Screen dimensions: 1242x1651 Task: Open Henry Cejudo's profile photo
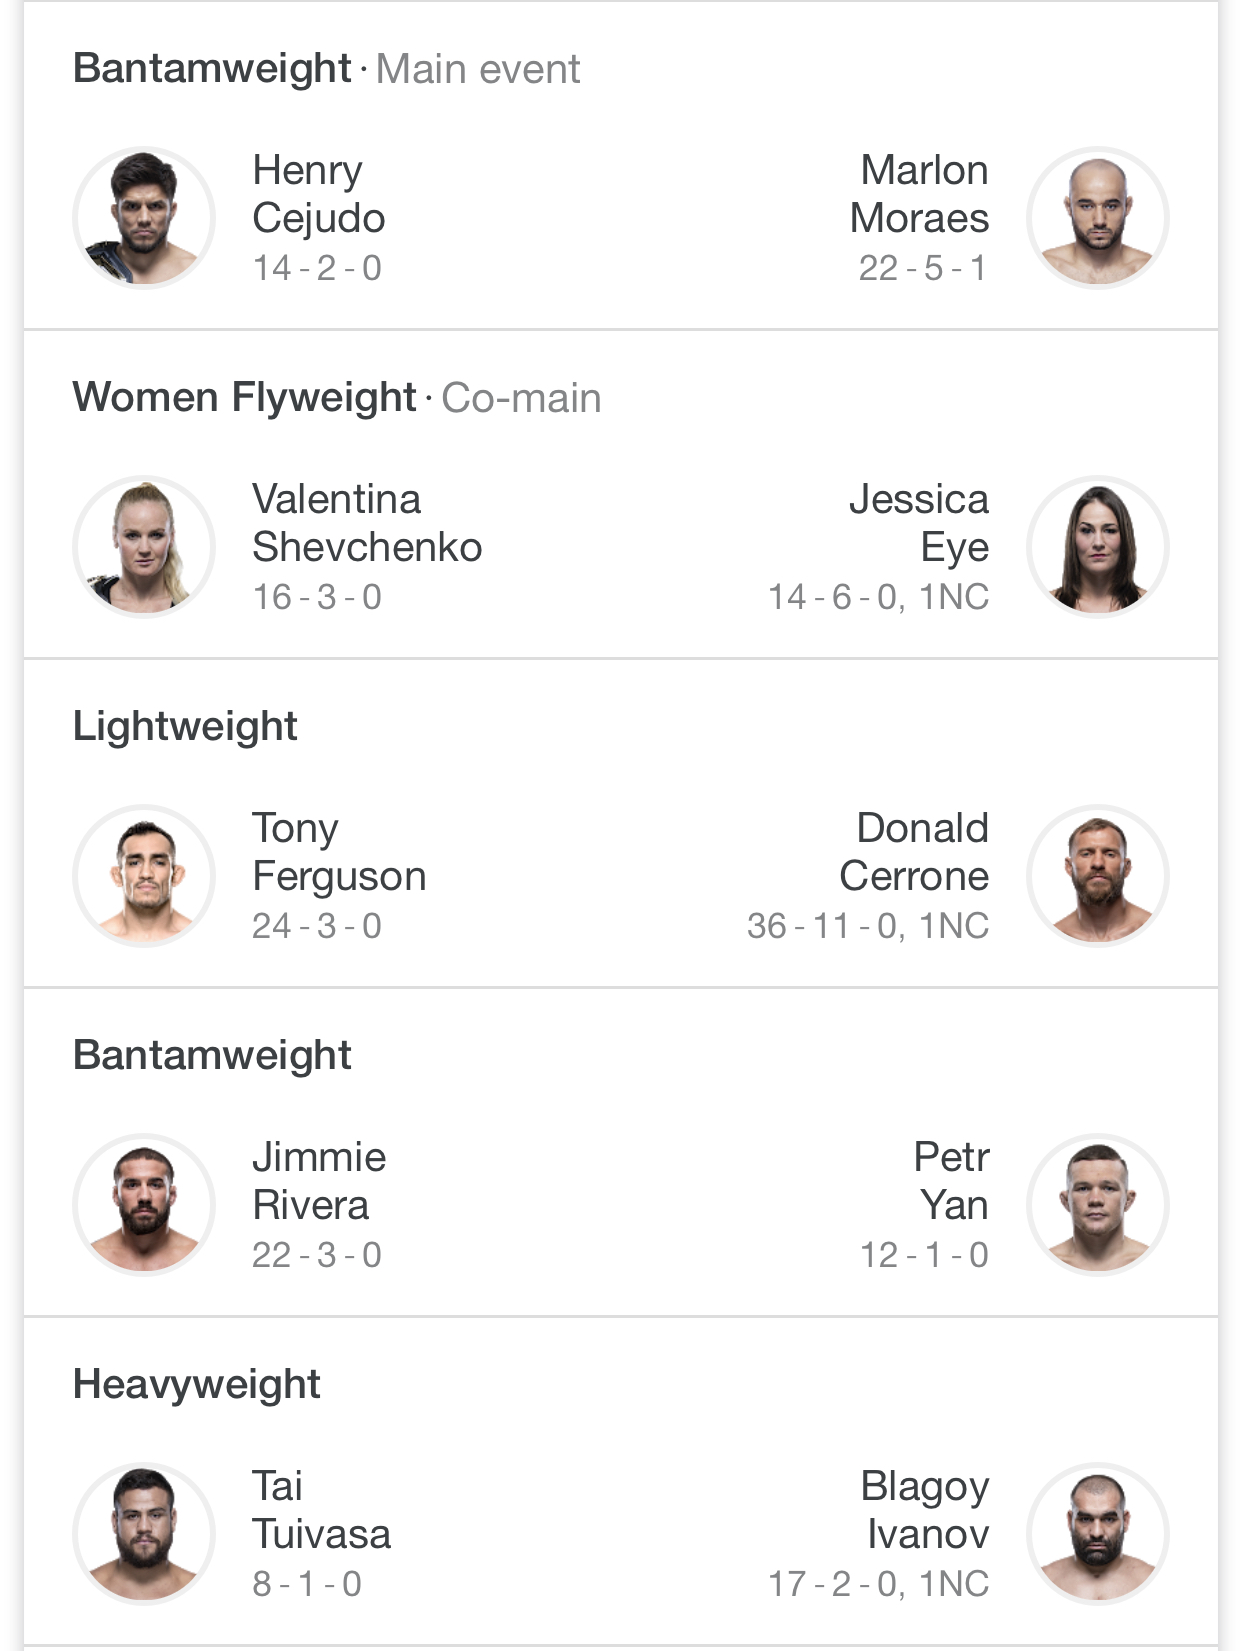(x=144, y=218)
